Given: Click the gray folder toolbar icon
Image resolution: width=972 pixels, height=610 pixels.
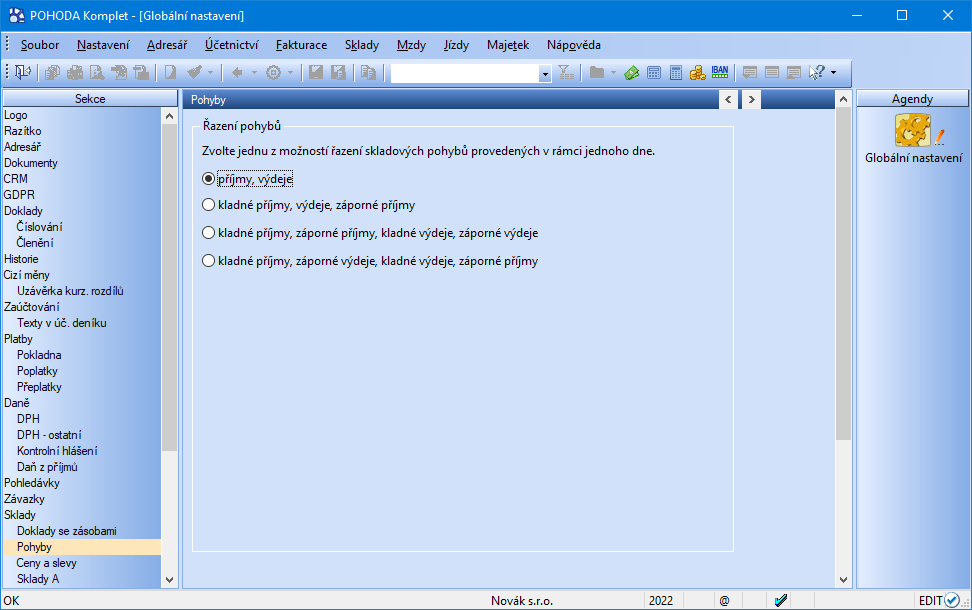Looking at the screenshot, I should [596, 73].
